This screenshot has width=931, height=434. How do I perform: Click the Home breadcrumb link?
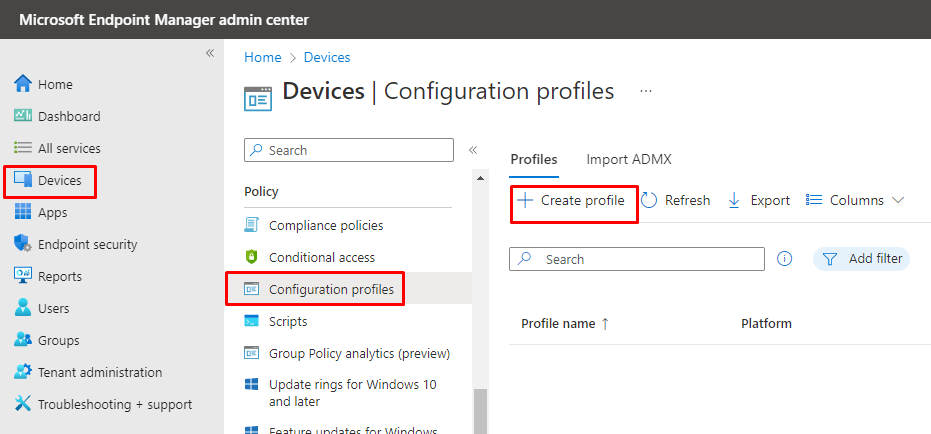point(262,58)
